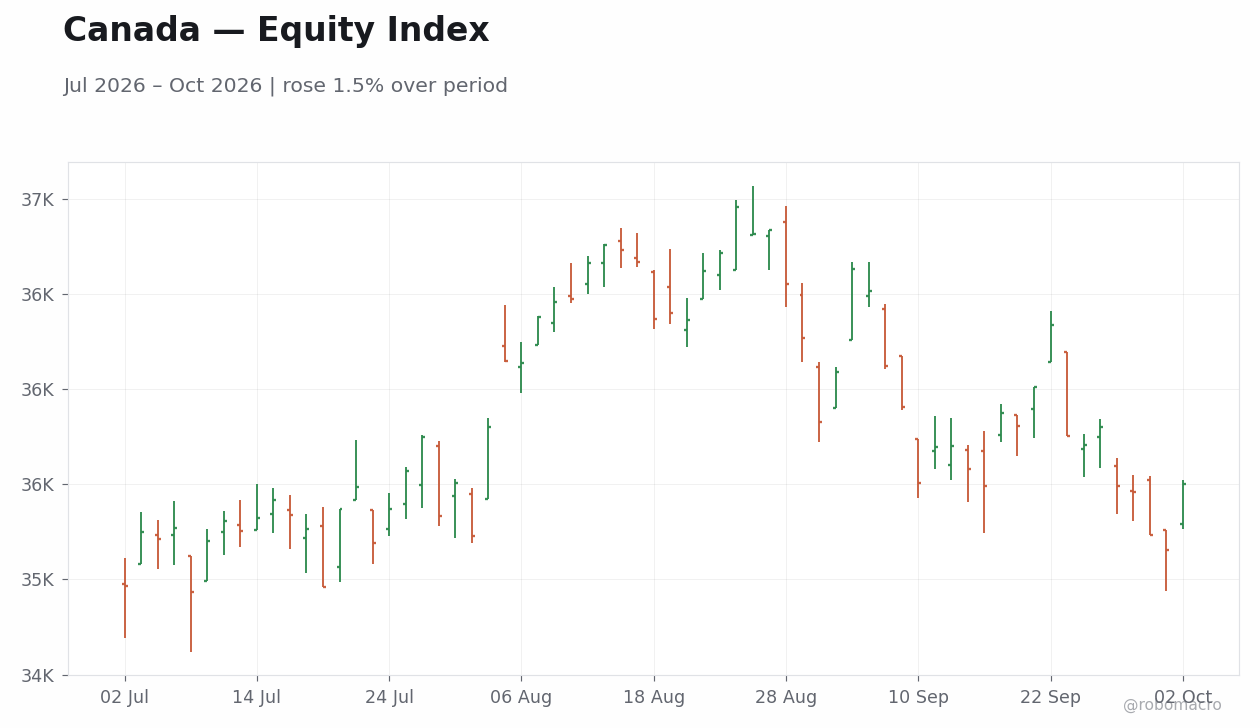Select the 24 Jul x-axis label
Image resolution: width=1260 pixels, height=728 pixels.
[x=389, y=698]
